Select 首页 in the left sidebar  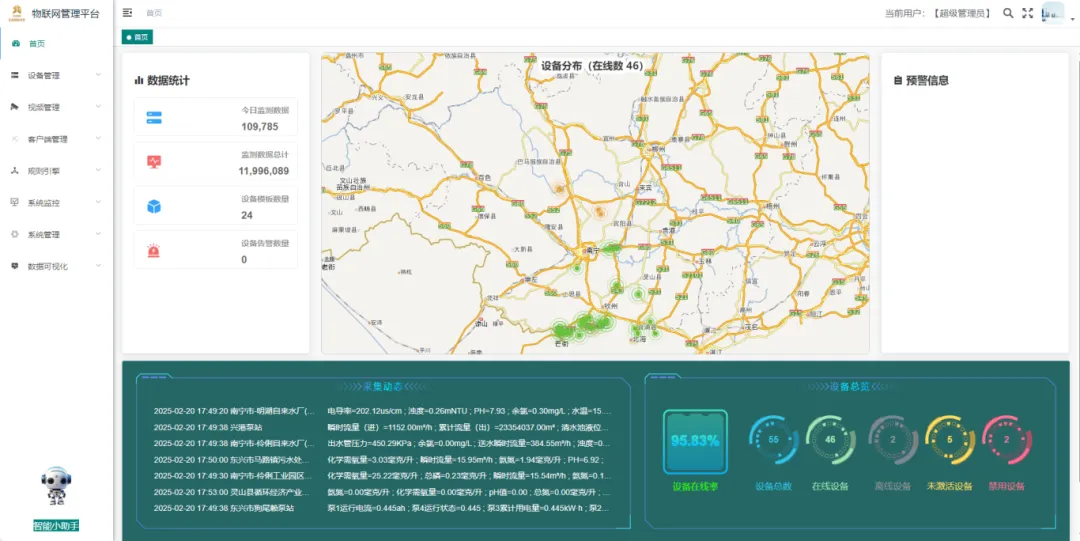tap(37, 44)
